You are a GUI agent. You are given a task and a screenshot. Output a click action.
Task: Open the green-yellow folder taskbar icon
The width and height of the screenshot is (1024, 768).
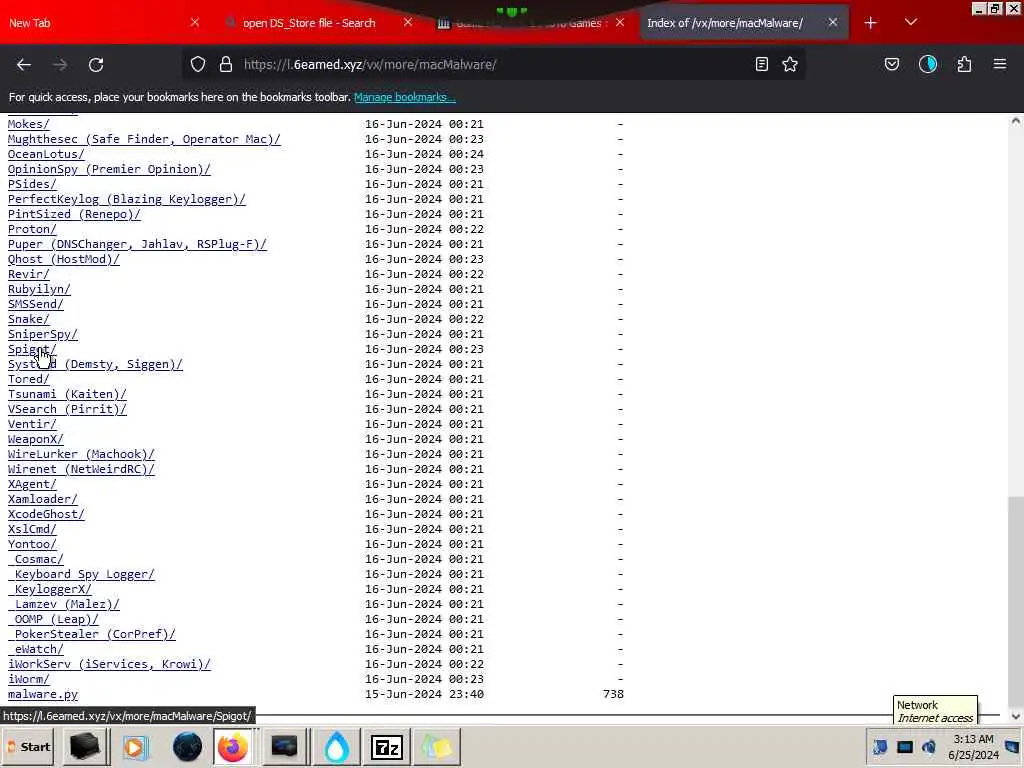[436, 746]
